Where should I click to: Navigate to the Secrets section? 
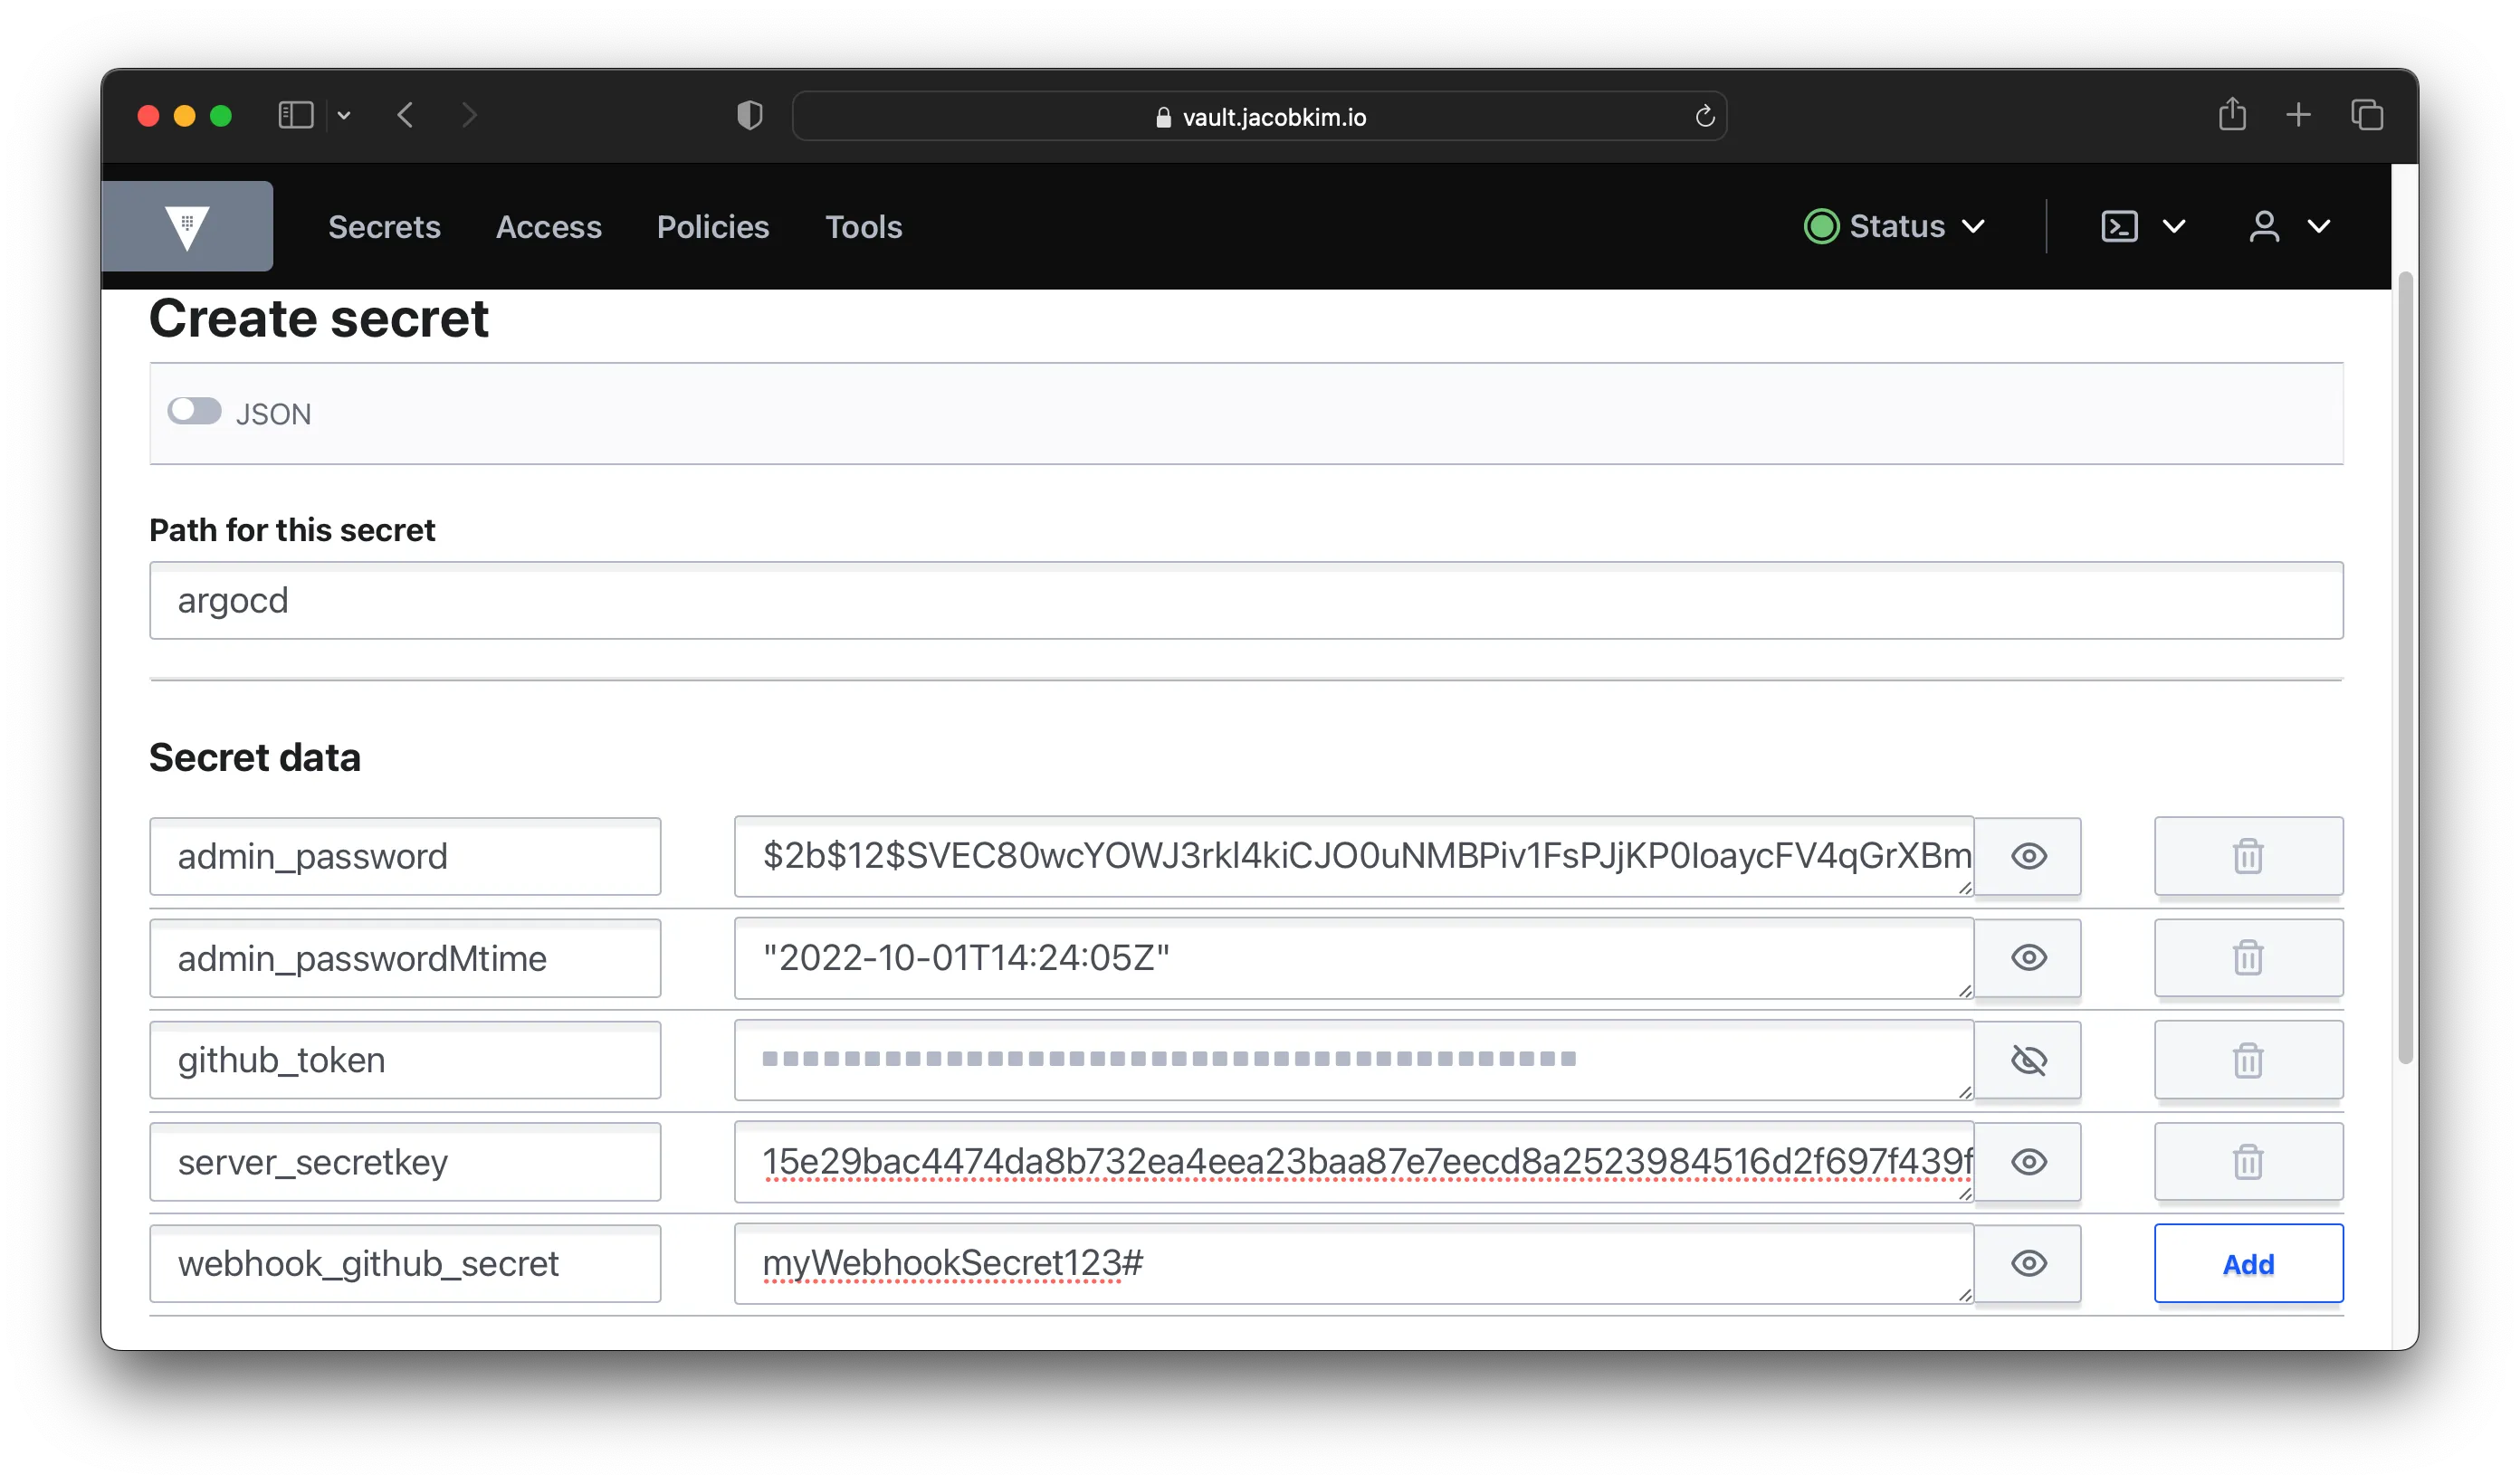(384, 227)
